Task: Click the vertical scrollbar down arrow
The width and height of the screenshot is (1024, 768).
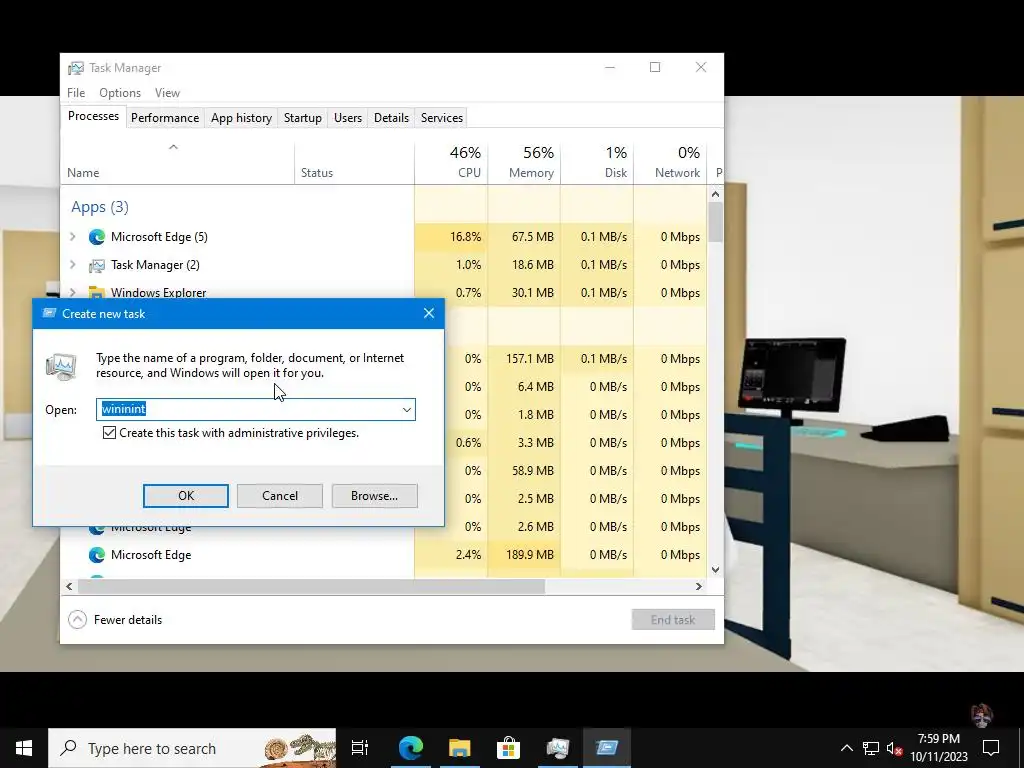Action: pos(715,569)
